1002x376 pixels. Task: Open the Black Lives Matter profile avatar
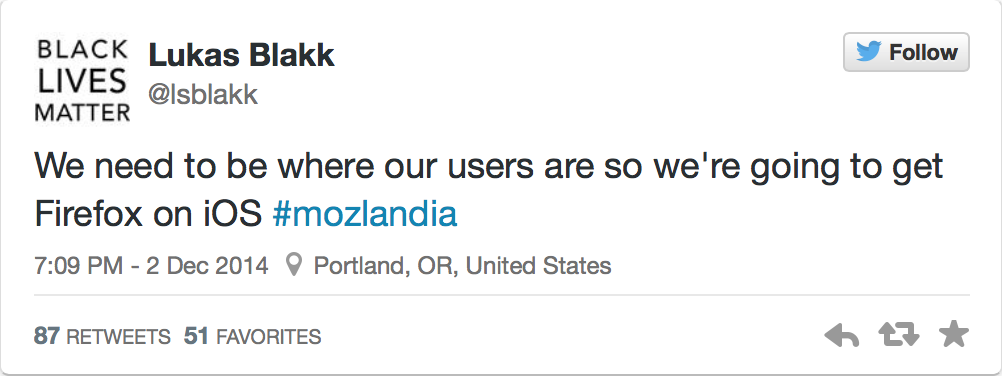tap(82, 80)
